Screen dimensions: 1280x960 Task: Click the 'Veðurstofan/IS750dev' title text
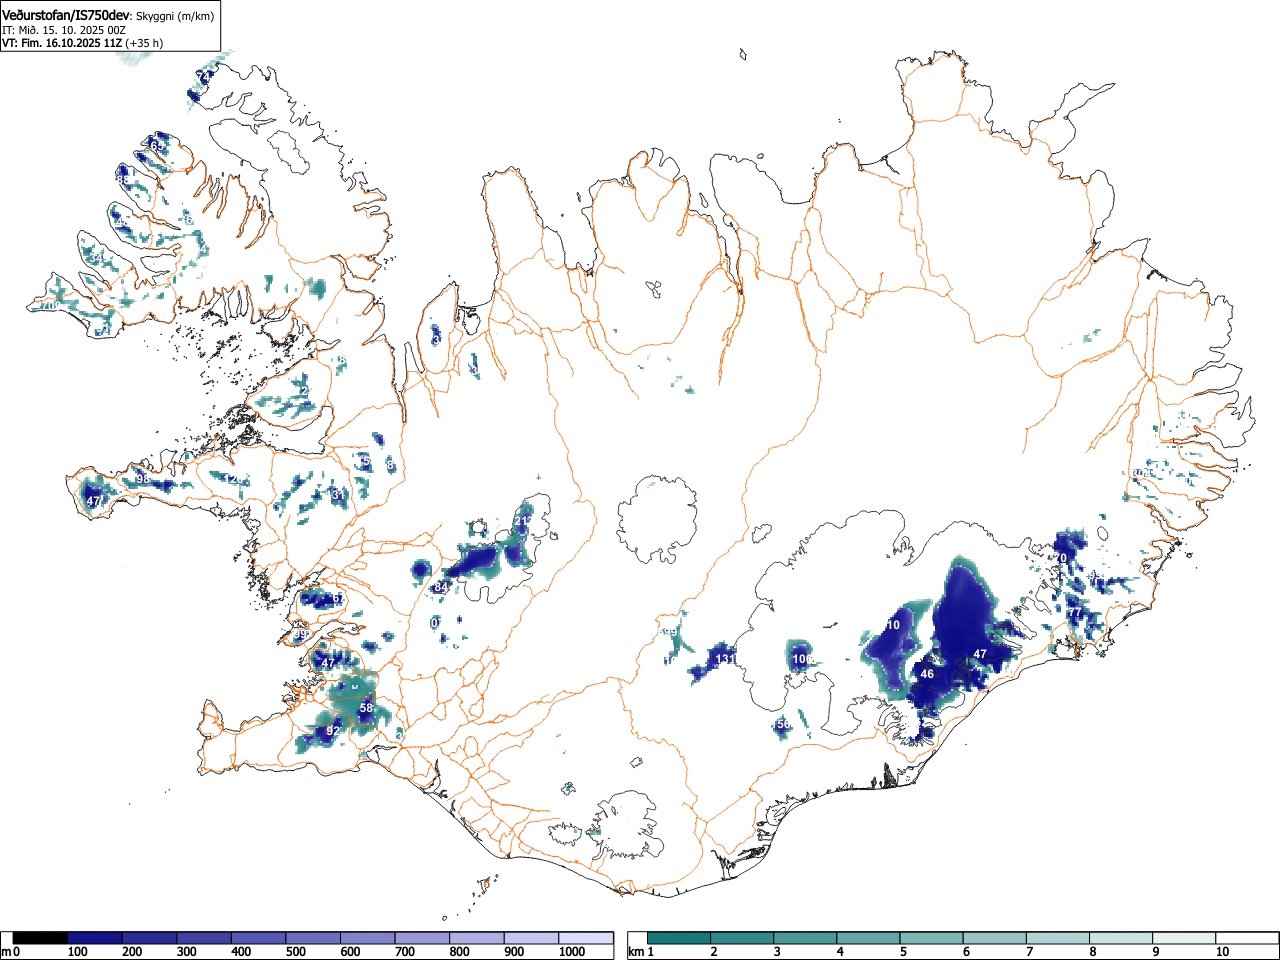[x=66, y=15]
